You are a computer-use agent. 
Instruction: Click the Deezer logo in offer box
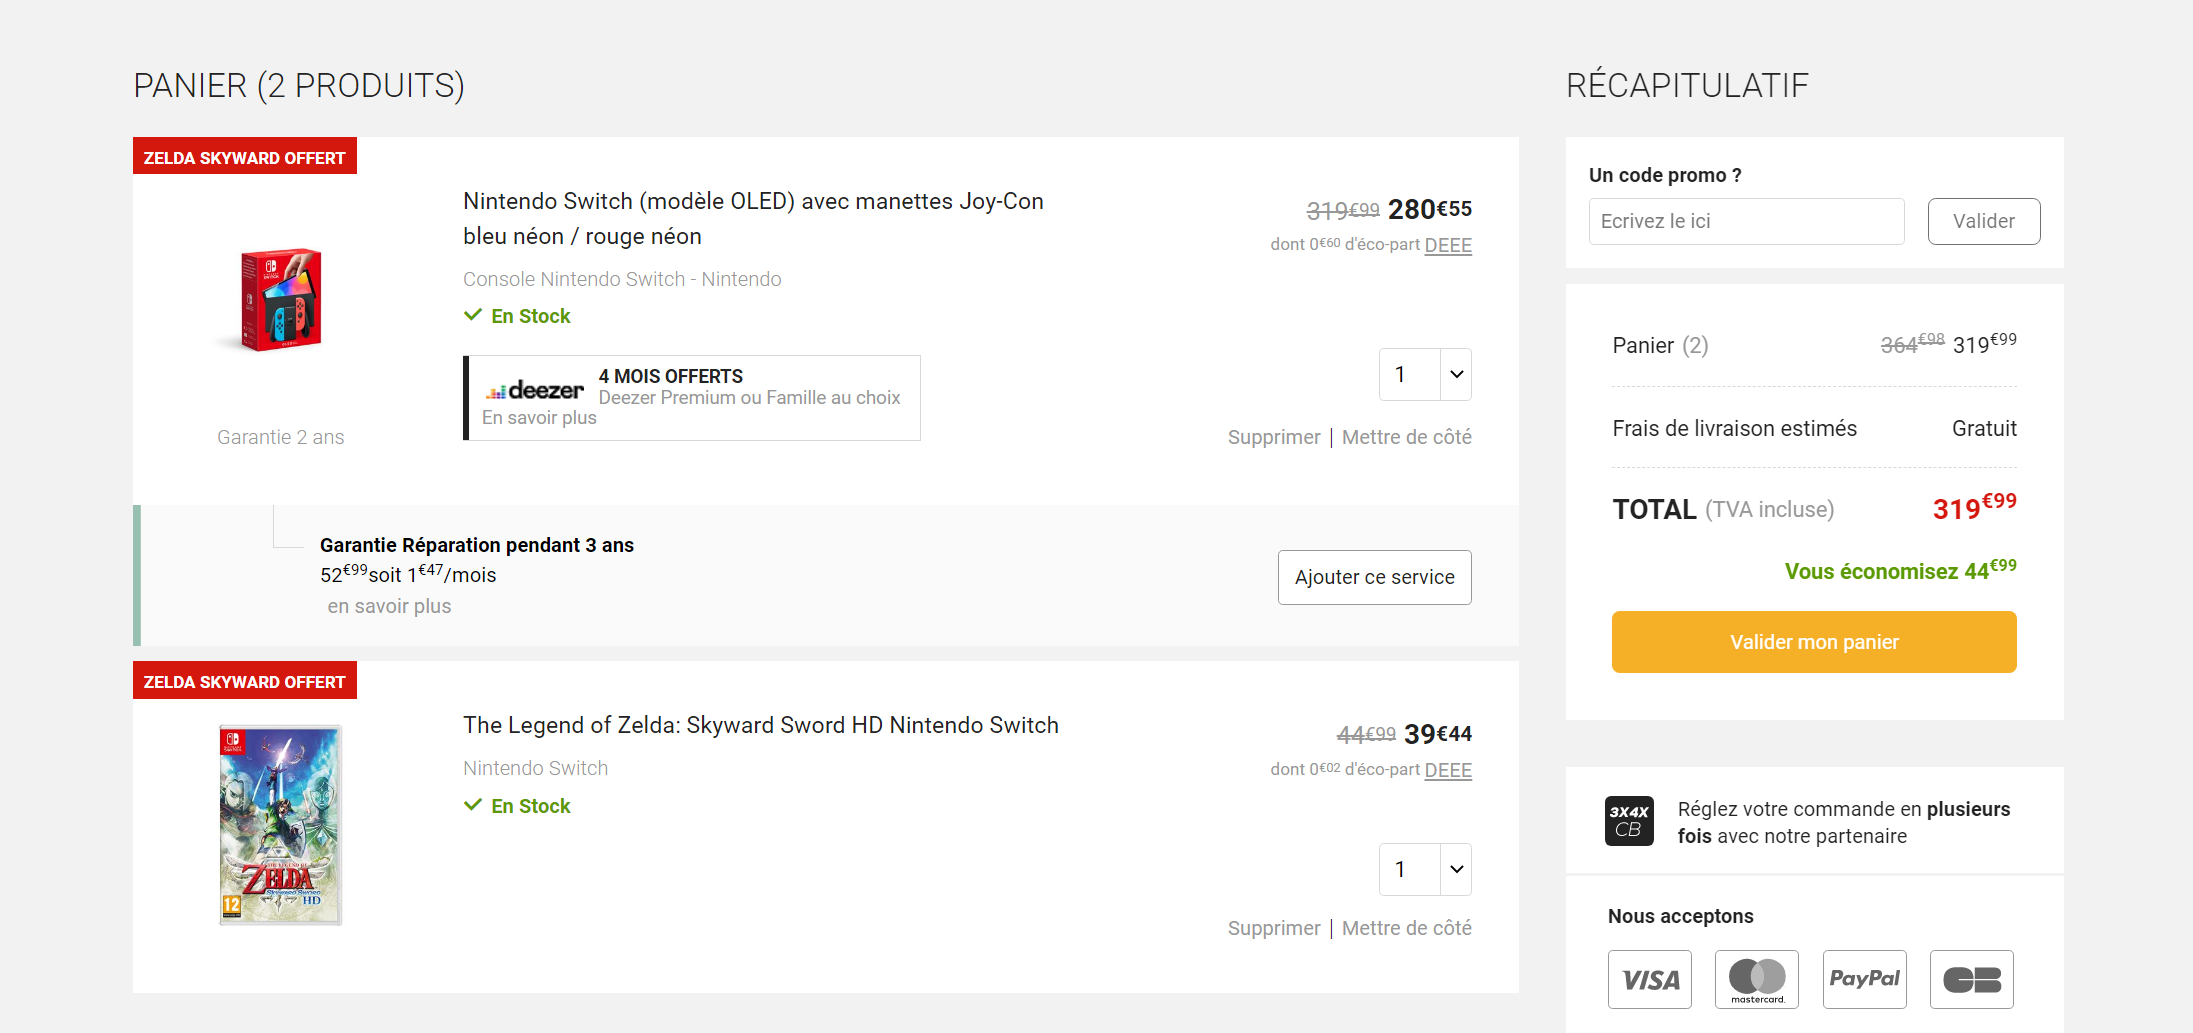click(x=534, y=390)
